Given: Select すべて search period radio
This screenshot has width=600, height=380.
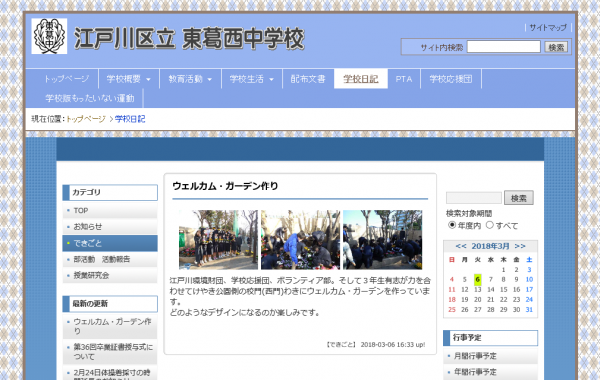Looking at the screenshot, I should (489, 225).
